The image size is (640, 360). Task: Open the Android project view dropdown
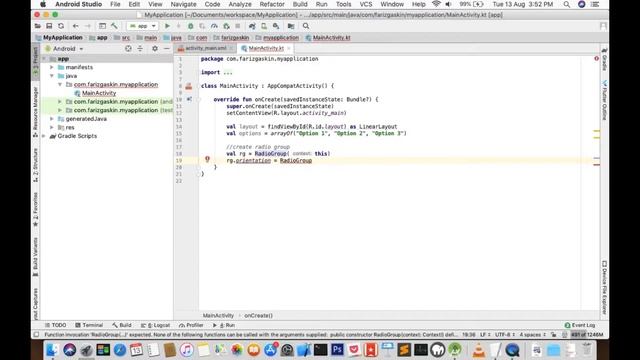pyautogui.click(x=64, y=49)
